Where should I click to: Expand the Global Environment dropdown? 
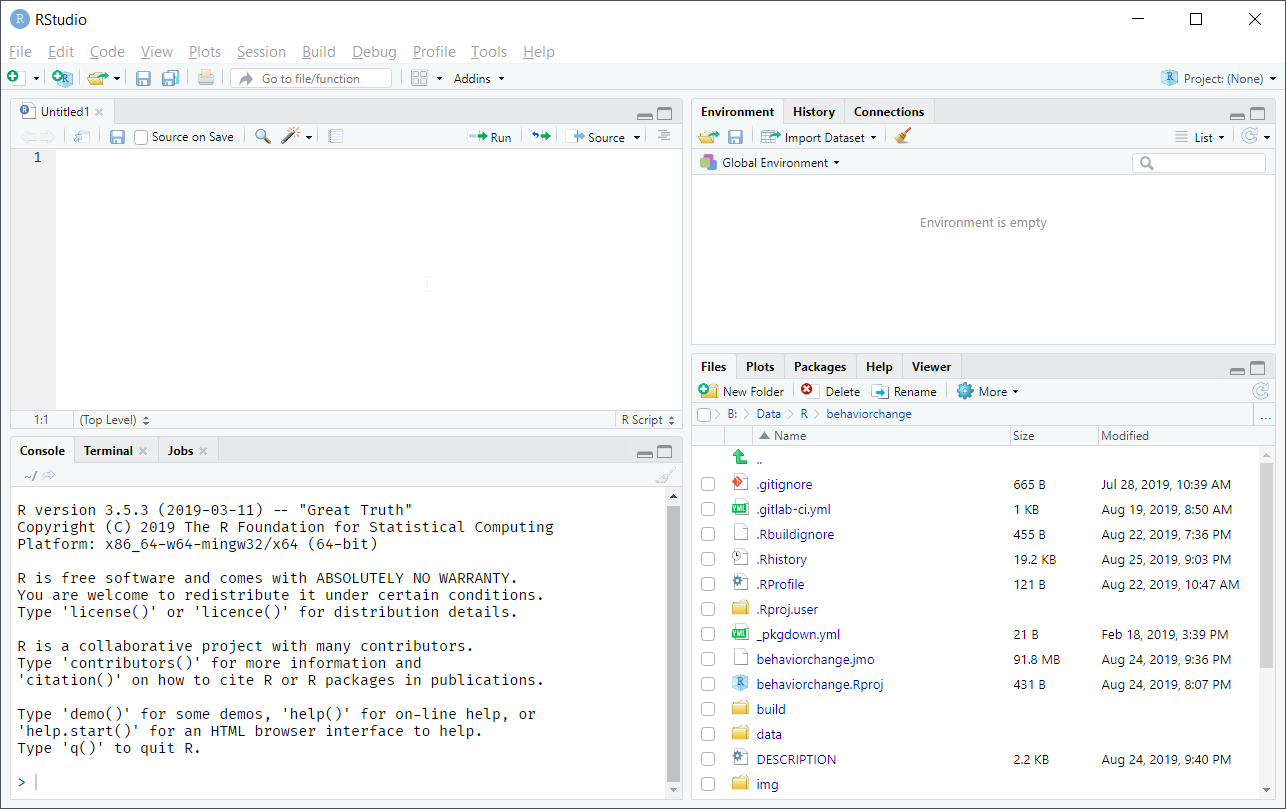point(770,162)
